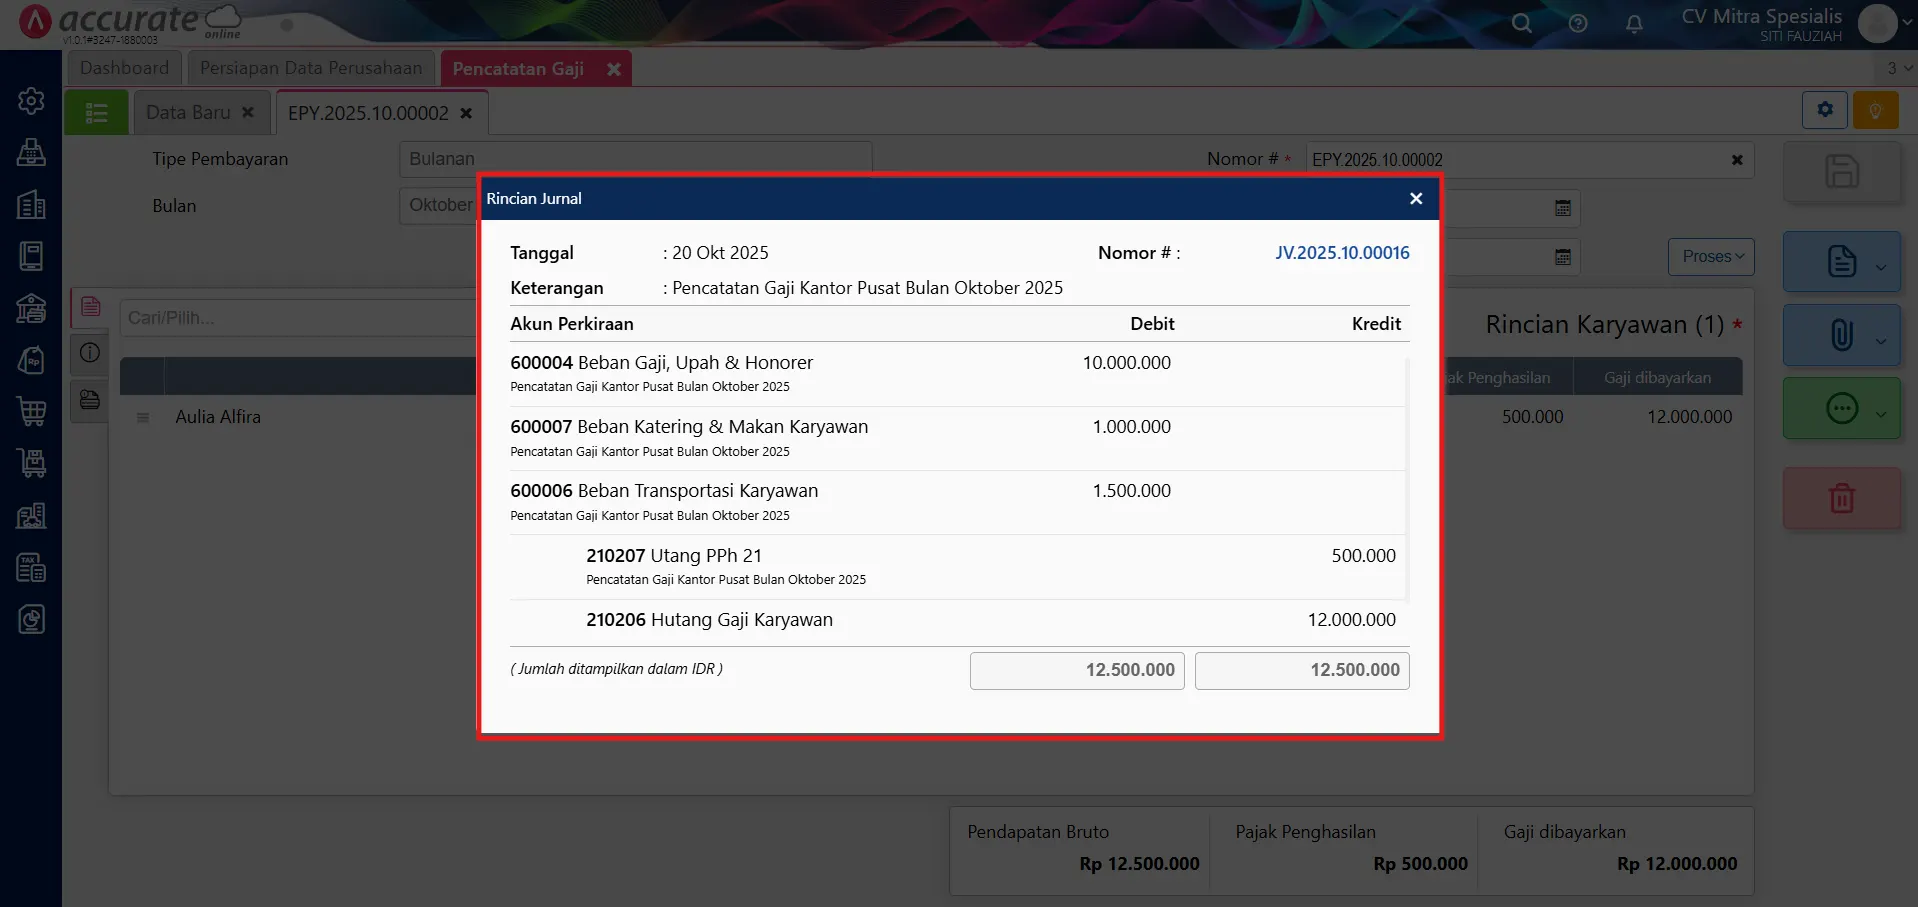
Task: Close the Rincian Jurnal dialog
Action: (1415, 199)
